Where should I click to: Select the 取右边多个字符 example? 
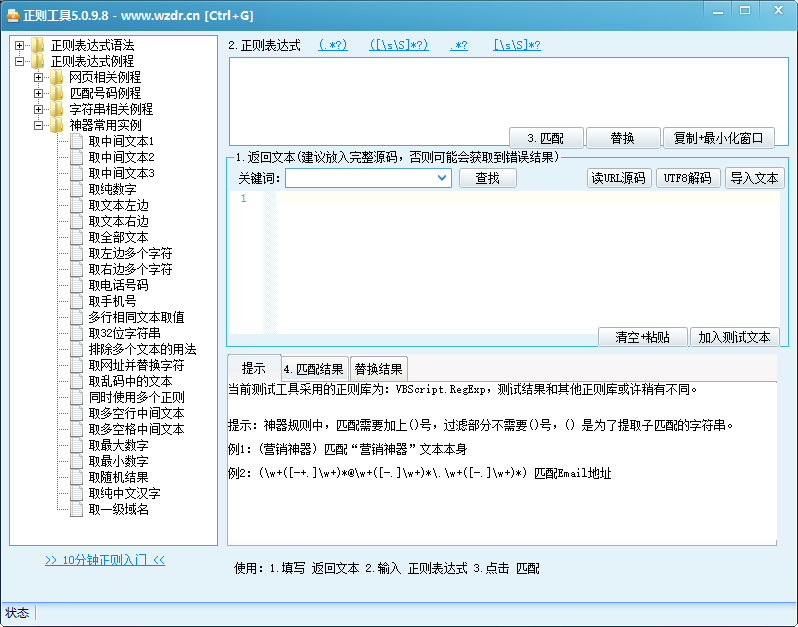(130, 269)
